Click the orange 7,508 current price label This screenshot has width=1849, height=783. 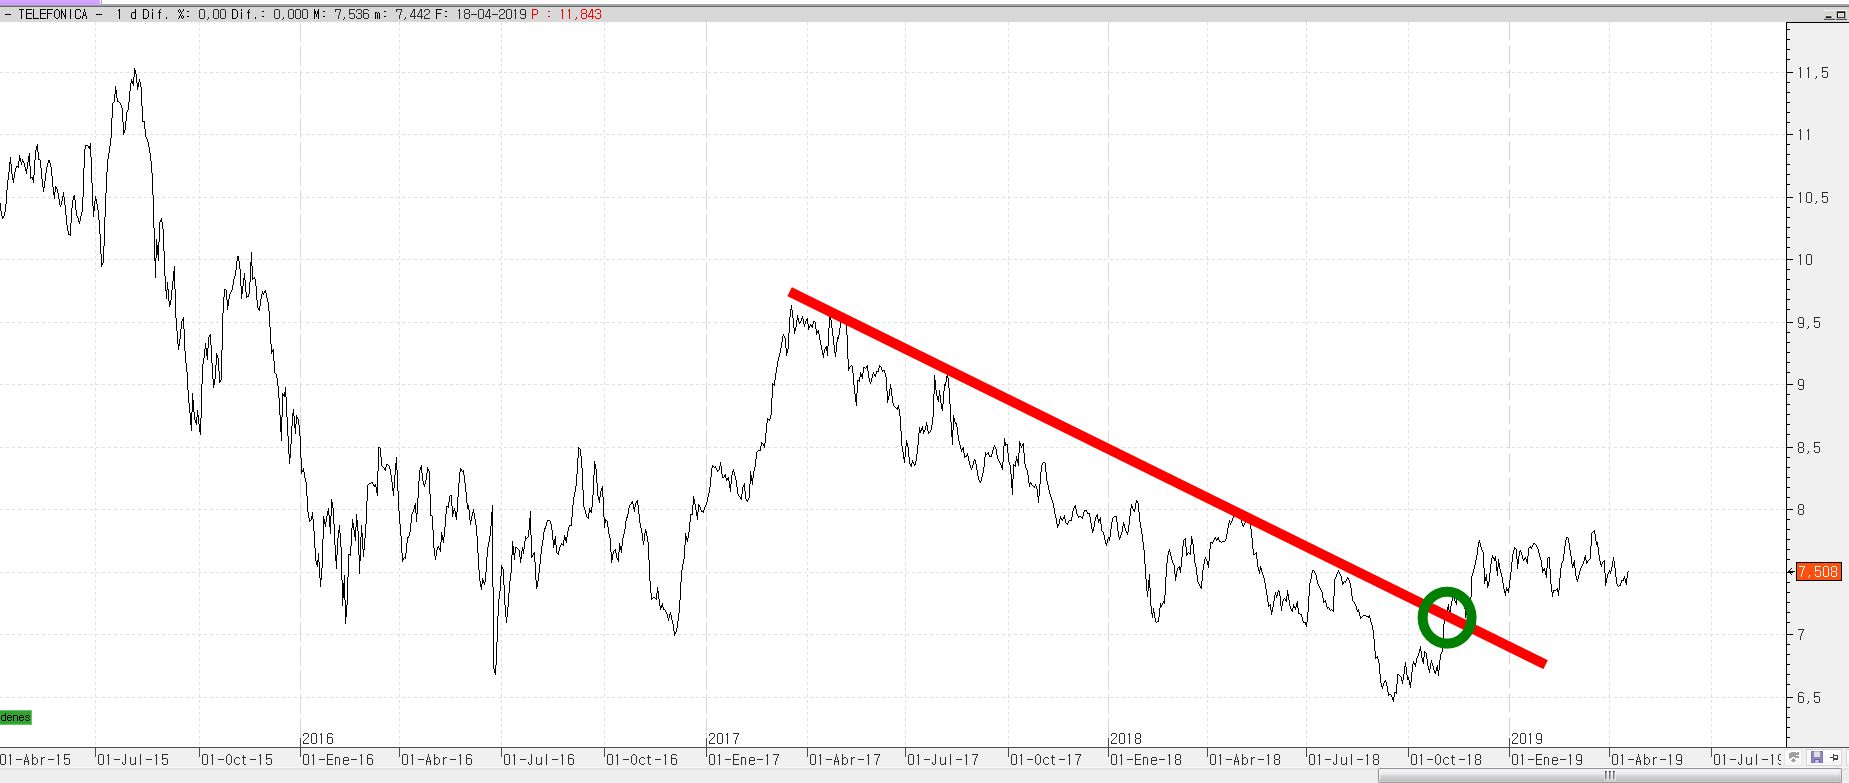tap(1817, 572)
